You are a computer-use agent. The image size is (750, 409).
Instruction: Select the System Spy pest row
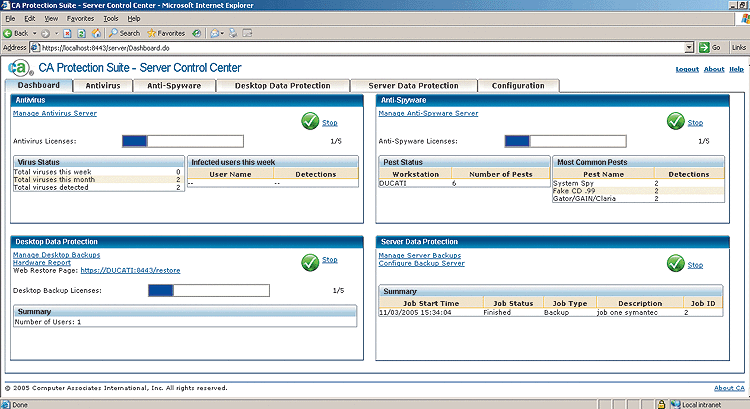[x=638, y=183]
